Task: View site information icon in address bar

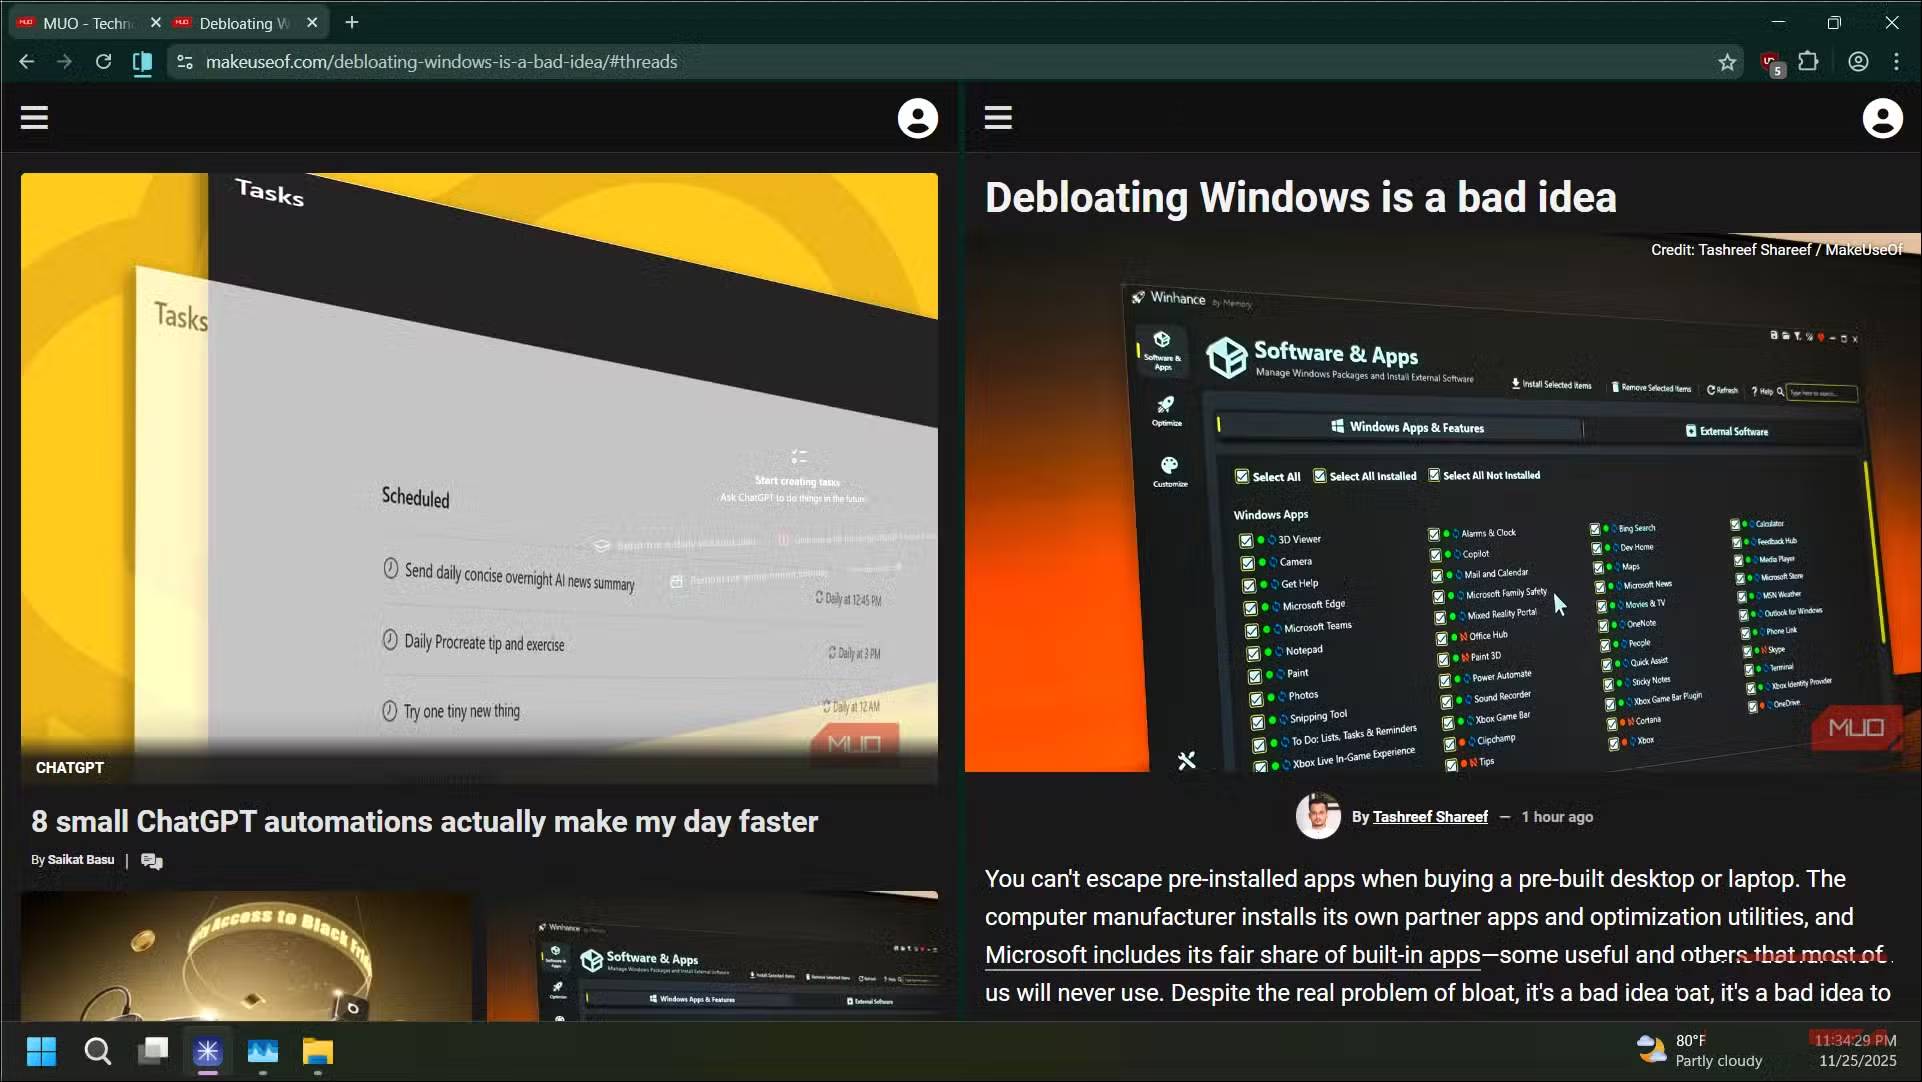Action: click(184, 62)
